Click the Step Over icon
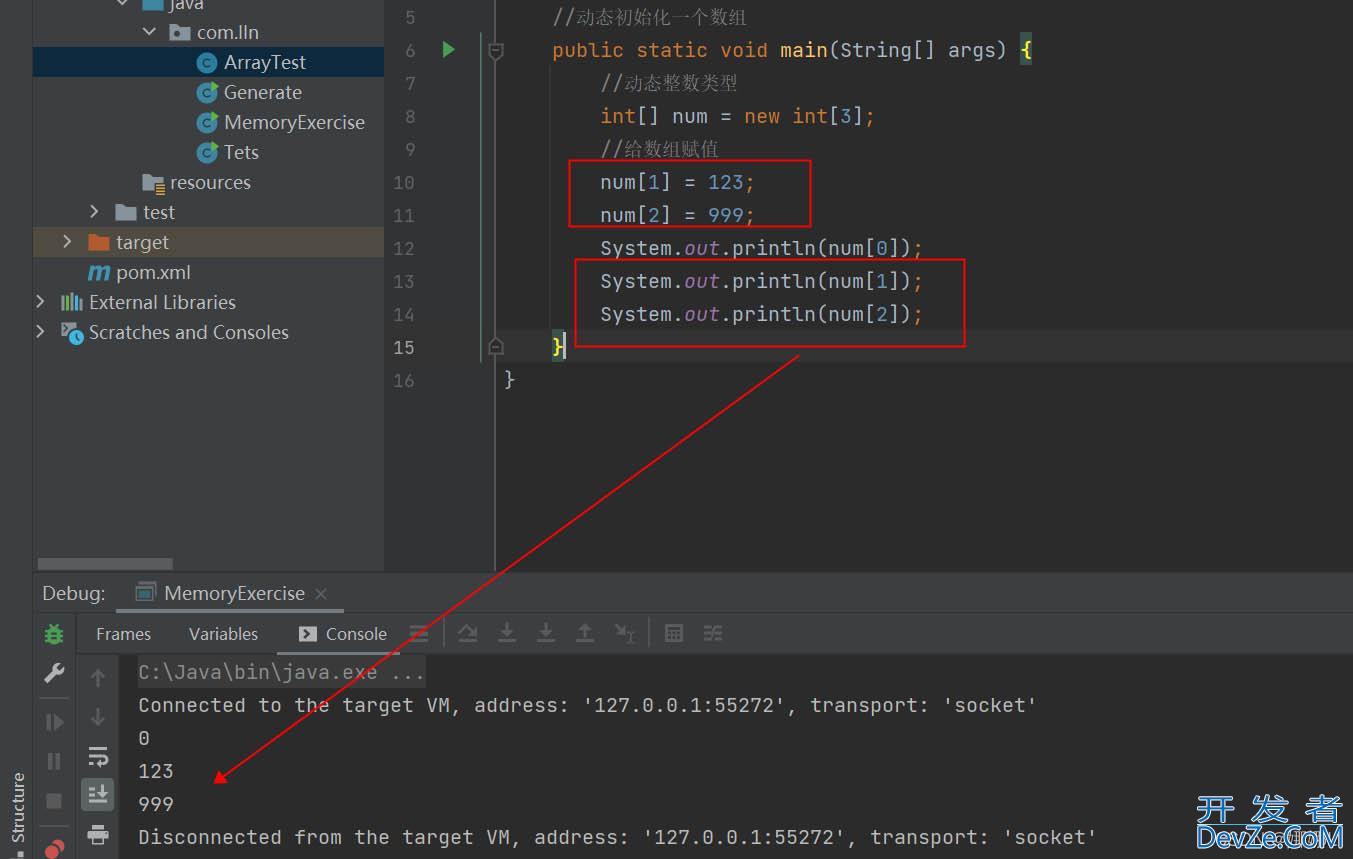The width and height of the screenshot is (1353, 859). pyautogui.click(x=467, y=633)
